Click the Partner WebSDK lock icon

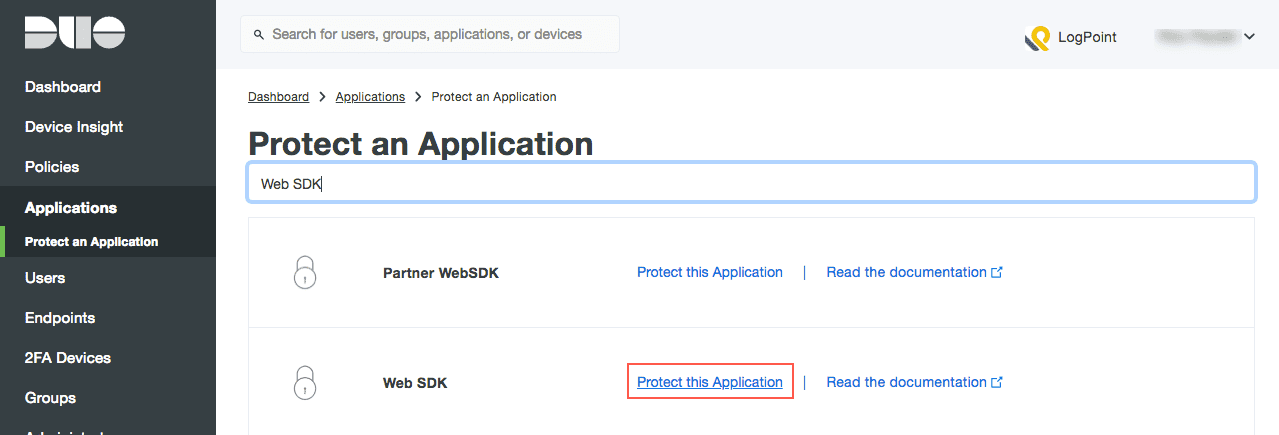pos(305,272)
